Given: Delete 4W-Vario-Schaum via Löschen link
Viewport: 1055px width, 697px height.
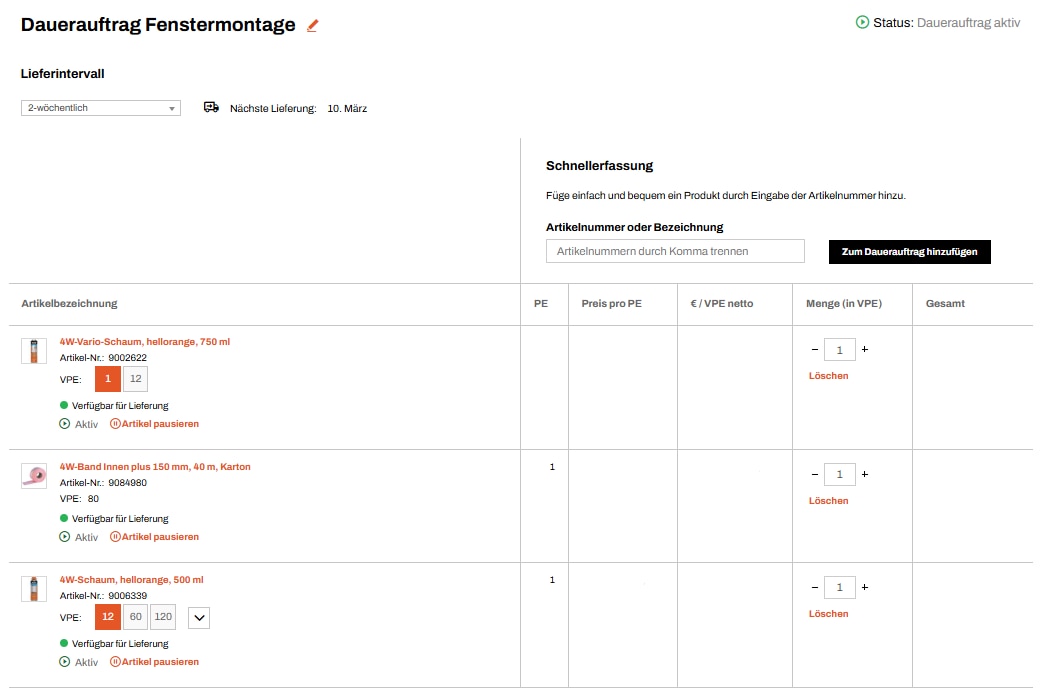Looking at the screenshot, I should click(x=828, y=376).
